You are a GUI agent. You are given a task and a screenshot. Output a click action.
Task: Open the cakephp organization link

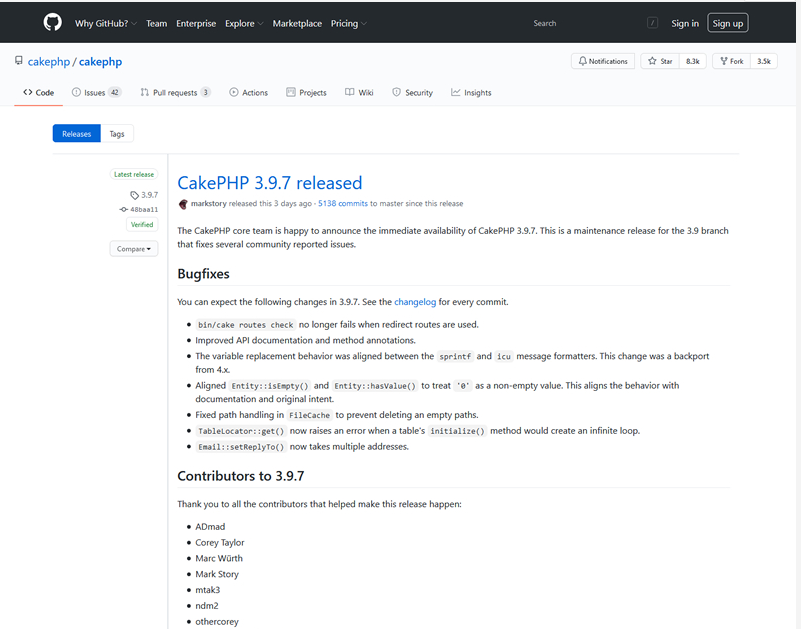[49, 62]
